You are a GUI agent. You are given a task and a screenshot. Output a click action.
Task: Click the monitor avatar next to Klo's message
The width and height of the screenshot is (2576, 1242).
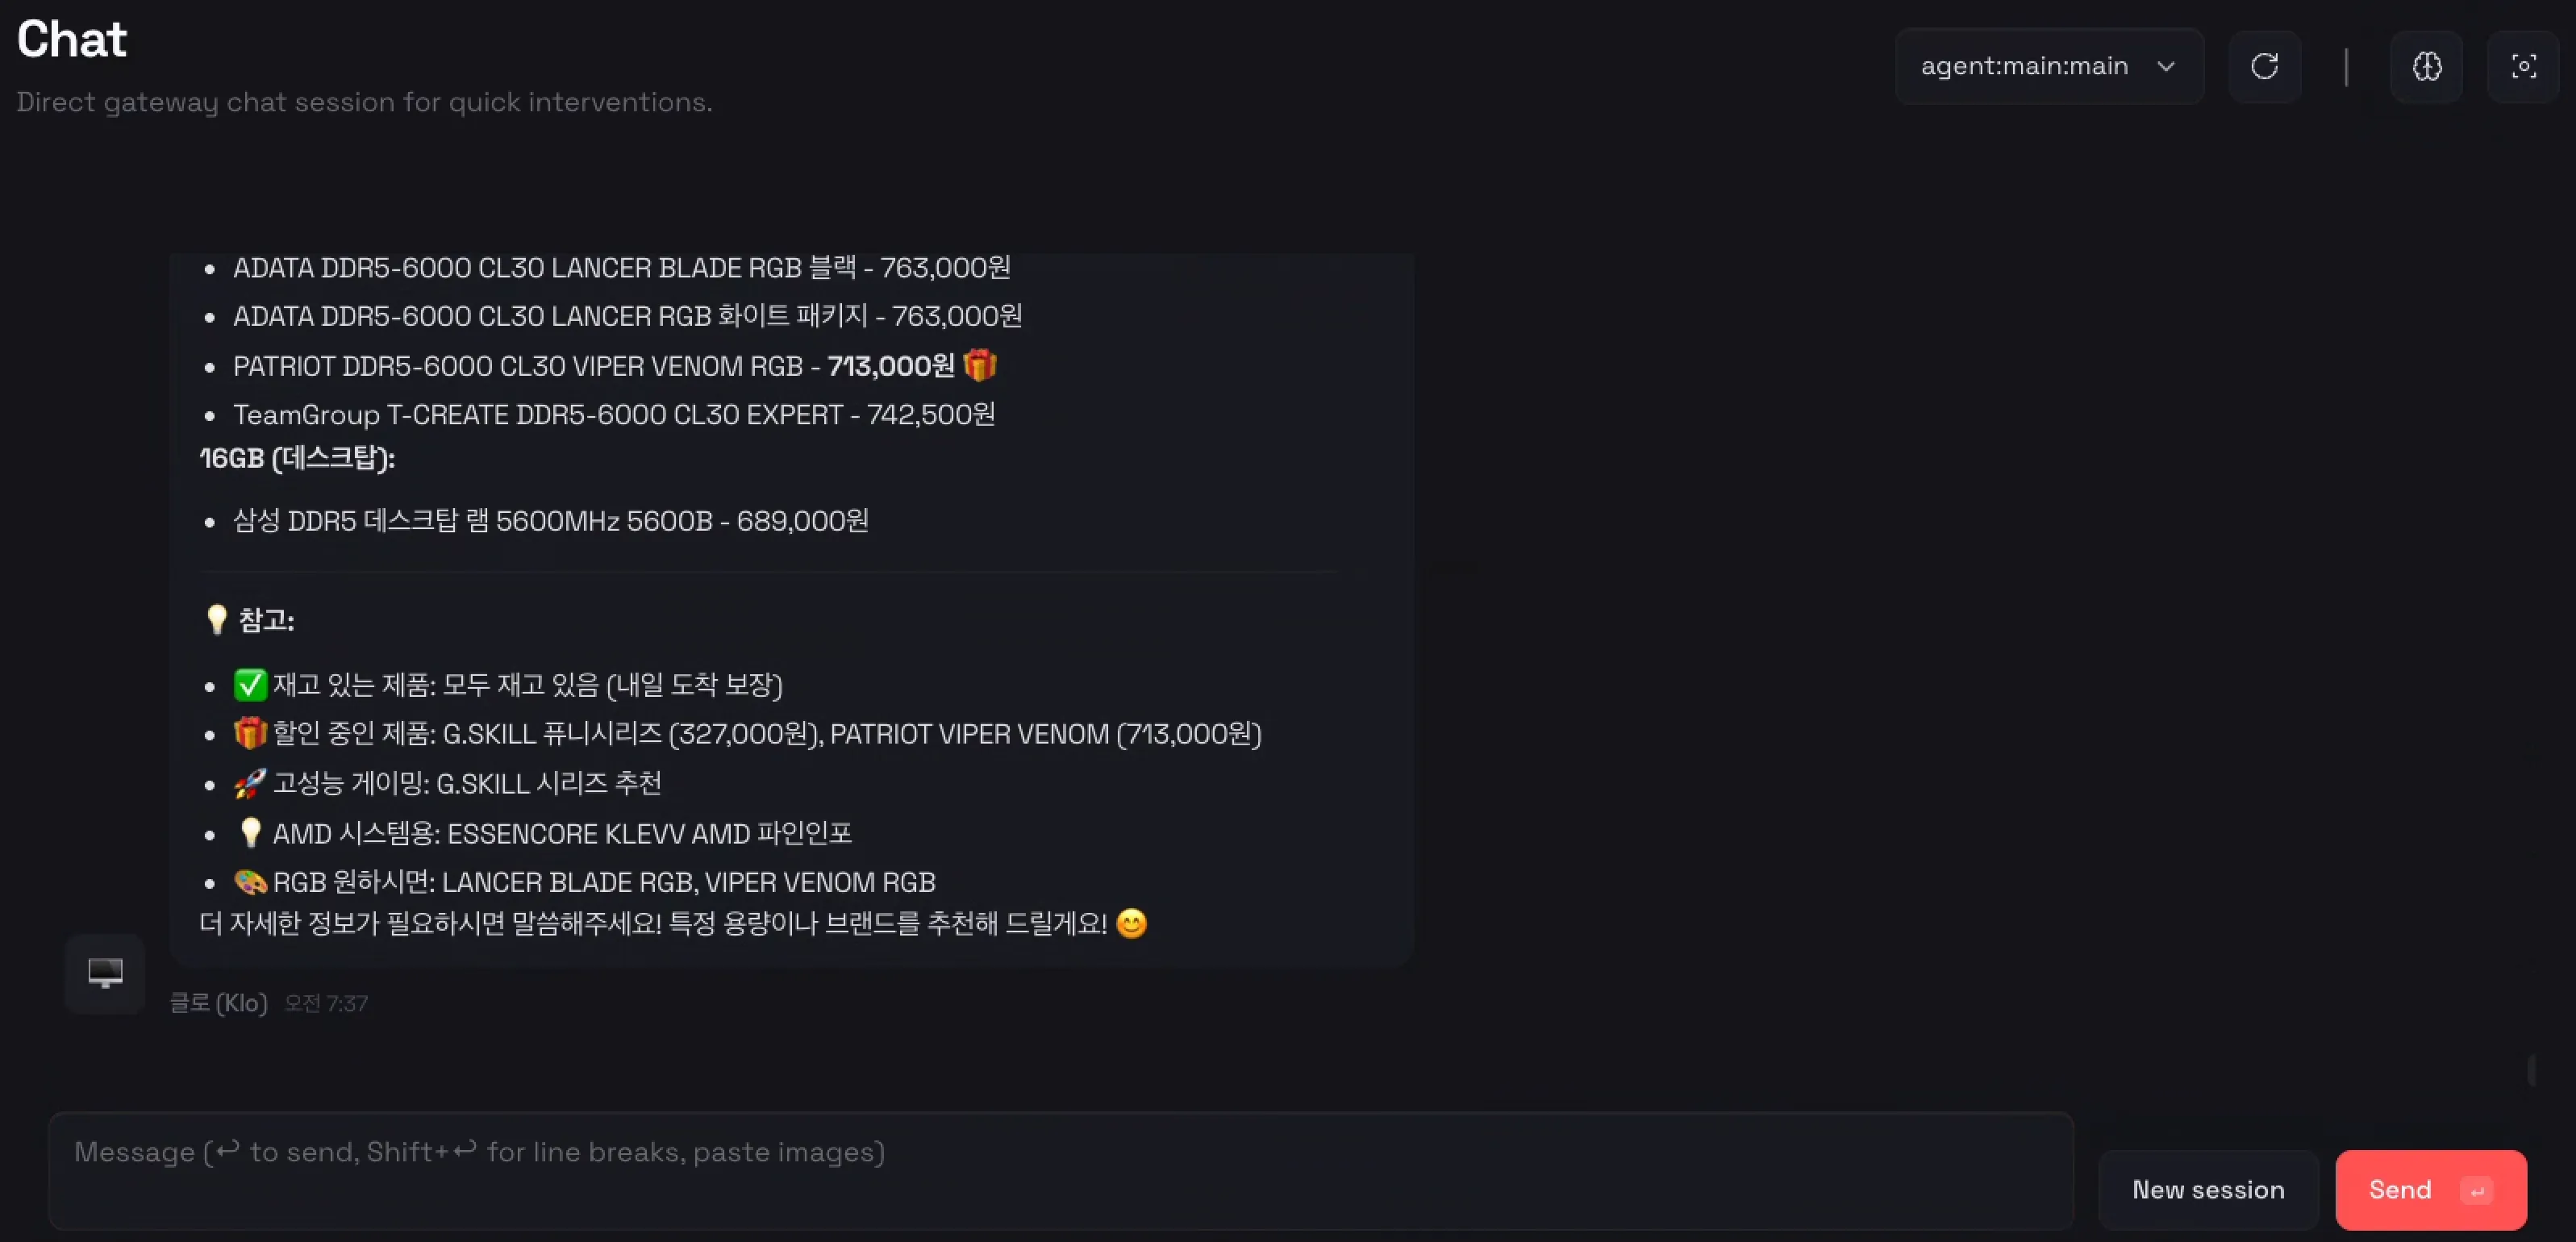point(104,973)
